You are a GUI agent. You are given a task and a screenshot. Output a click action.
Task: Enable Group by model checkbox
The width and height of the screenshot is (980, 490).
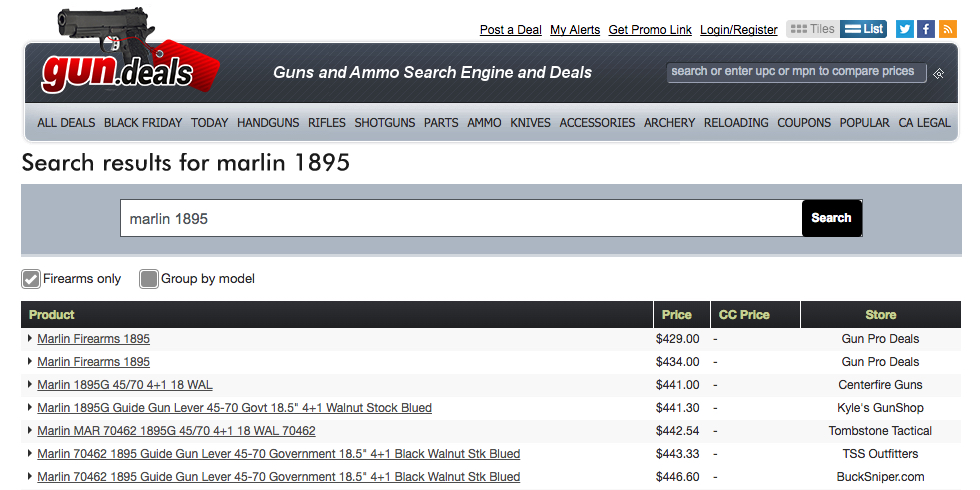[149, 279]
